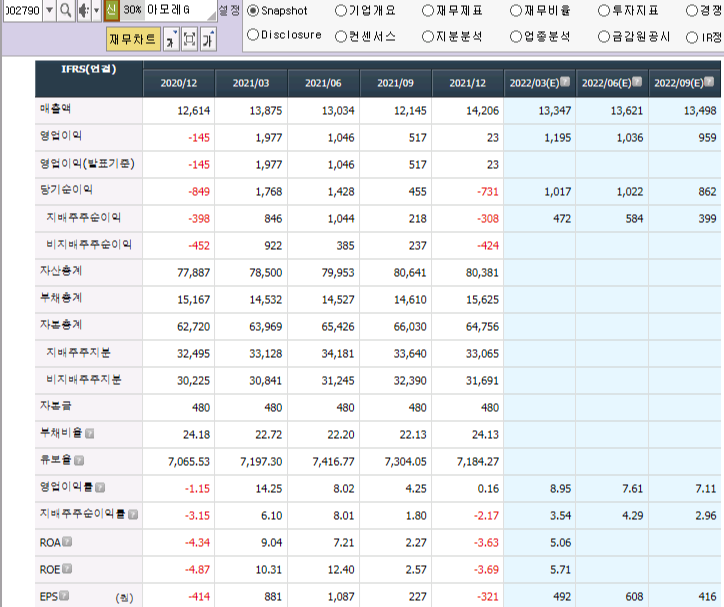Open the stock code dropdown arrow
The height and width of the screenshot is (607, 724).
click(49, 10)
